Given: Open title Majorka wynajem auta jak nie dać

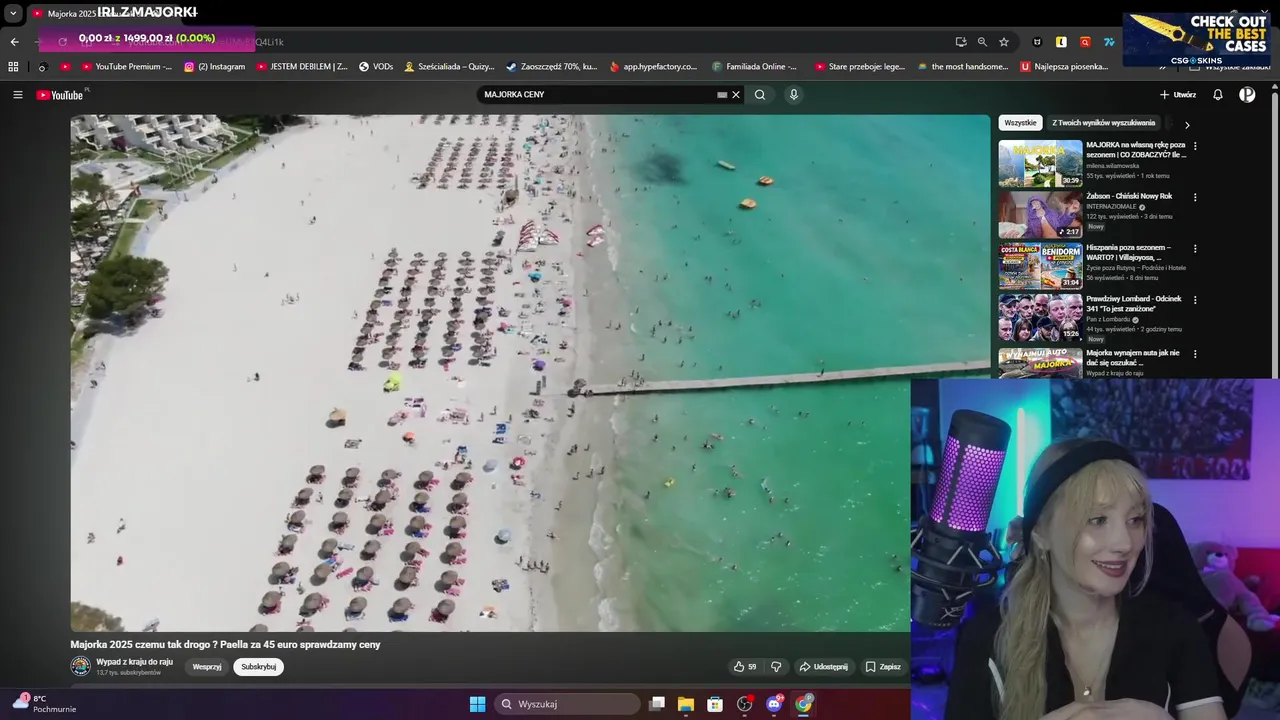Looking at the screenshot, I should pos(1133,357).
